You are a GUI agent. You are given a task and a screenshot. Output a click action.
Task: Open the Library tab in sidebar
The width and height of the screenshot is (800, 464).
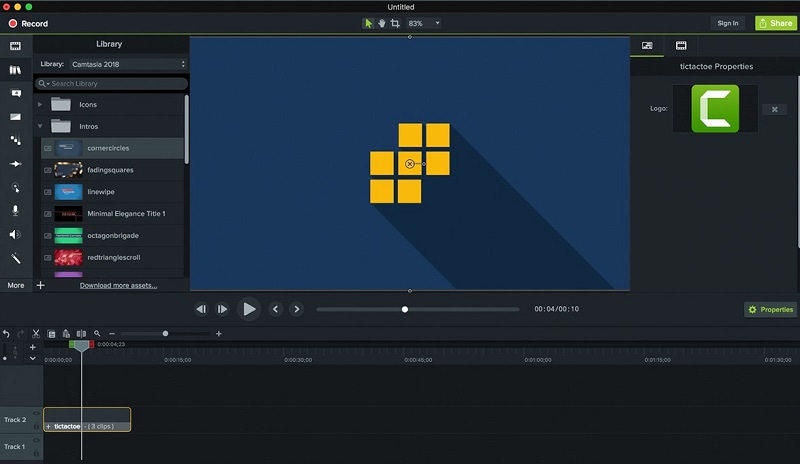(15, 69)
